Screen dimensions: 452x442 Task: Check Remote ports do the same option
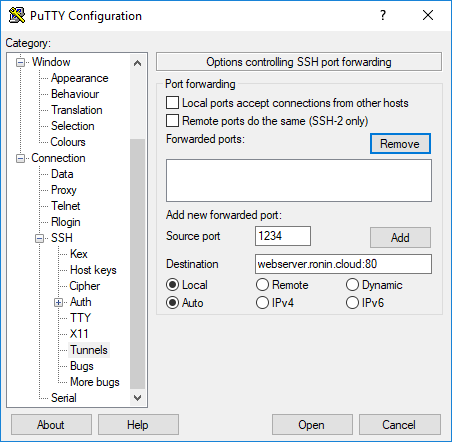[172, 120]
